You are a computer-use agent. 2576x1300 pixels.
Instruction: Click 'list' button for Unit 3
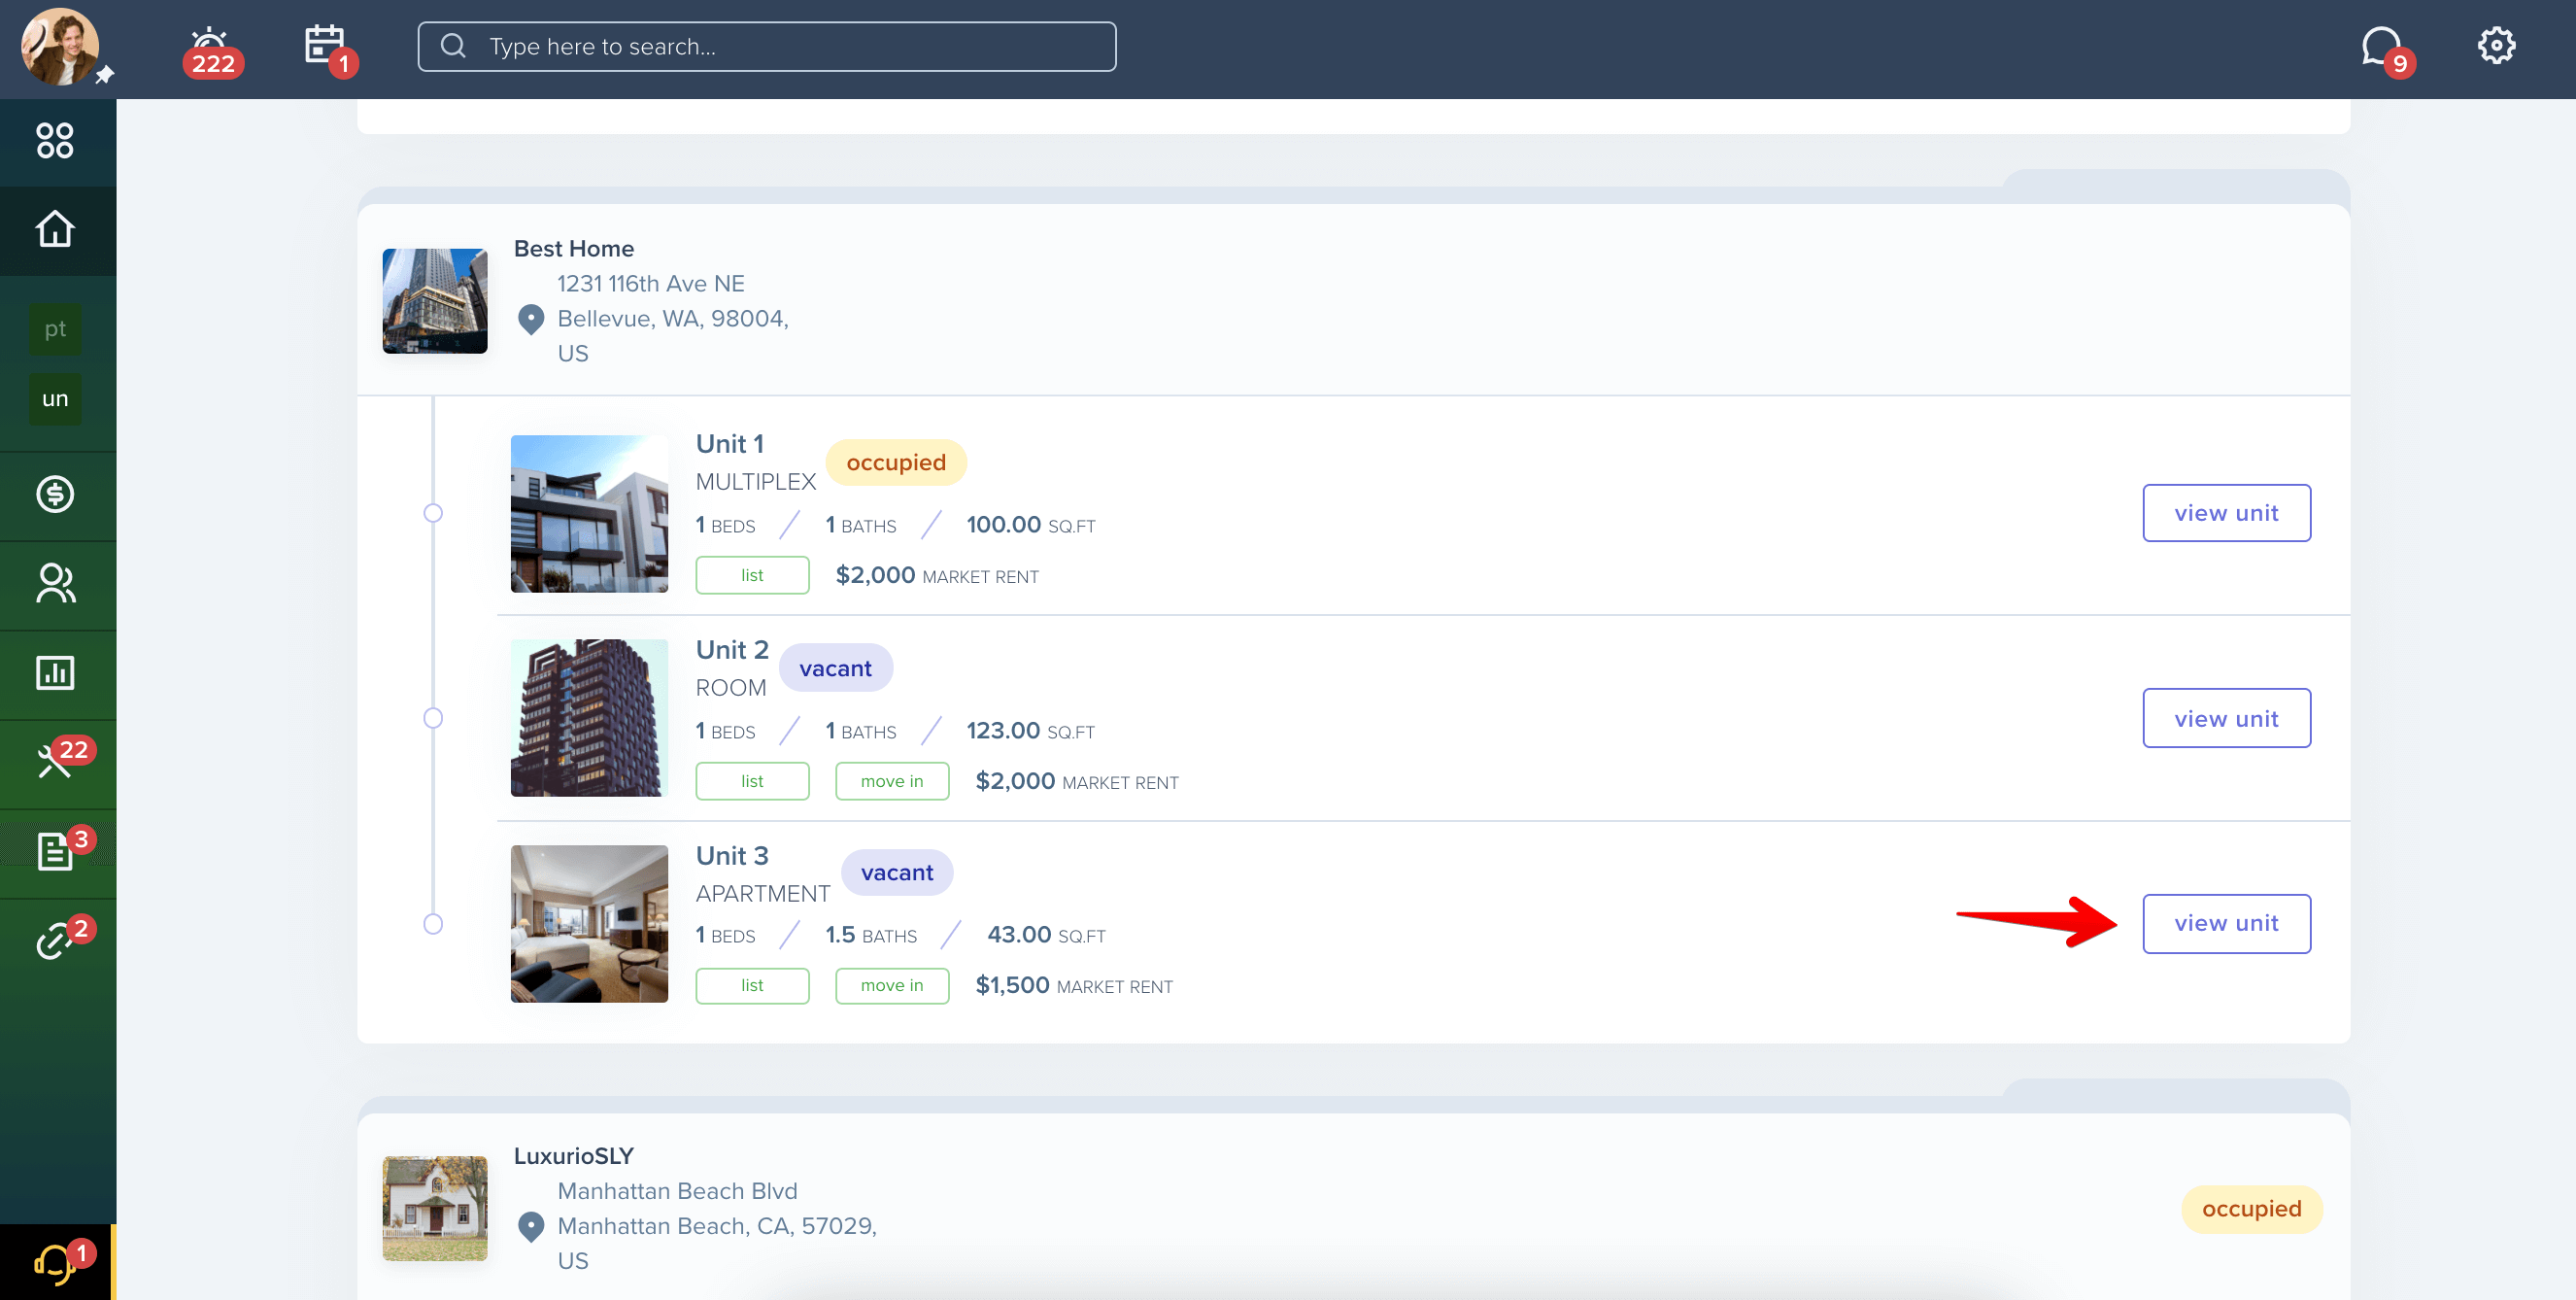point(752,985)
